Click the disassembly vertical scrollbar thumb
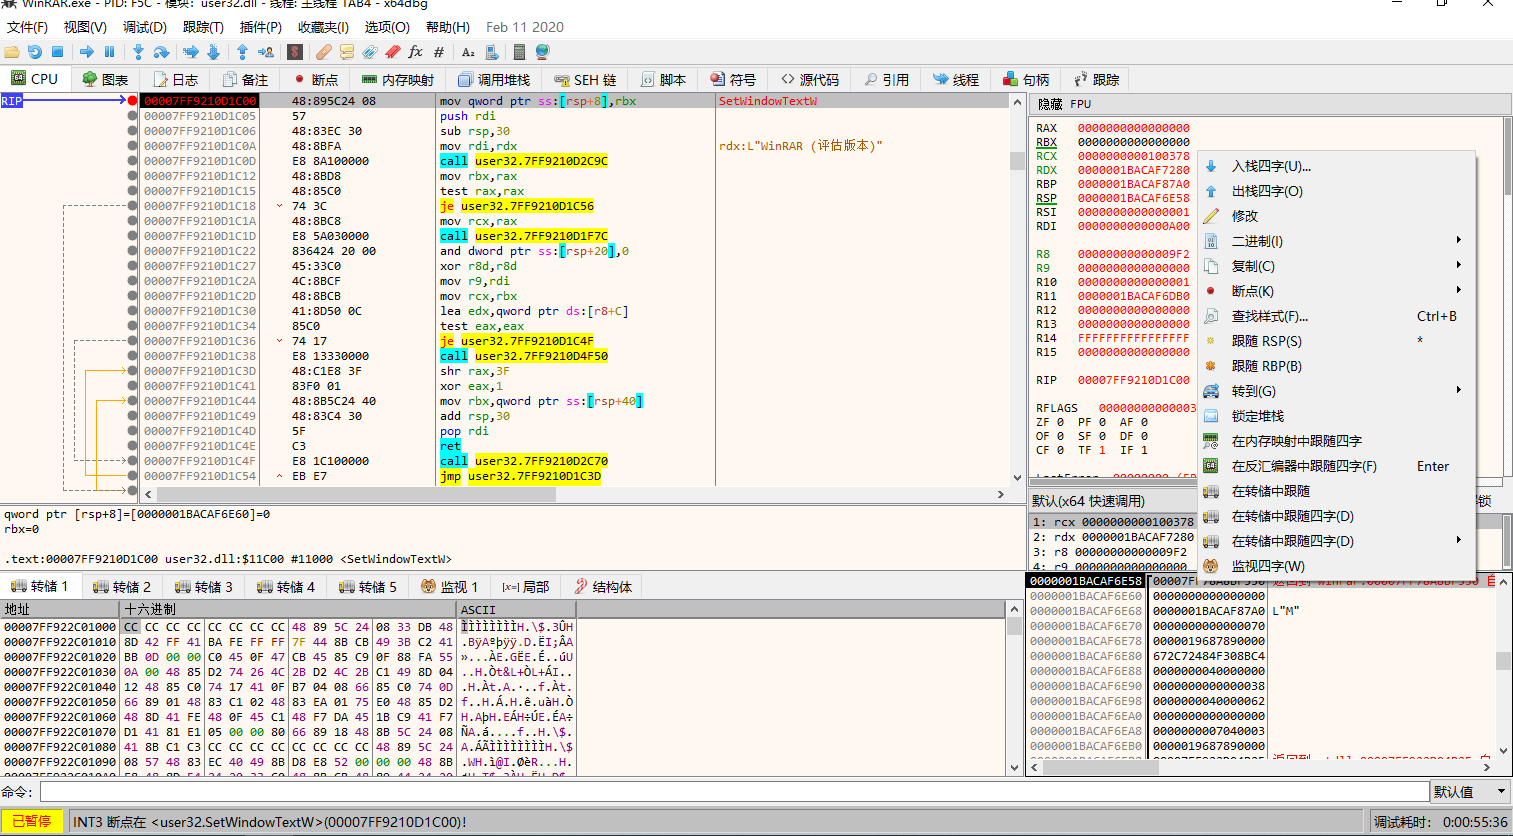The width and height of the screenshot is (1513, 836). (x=1017, y=160)
